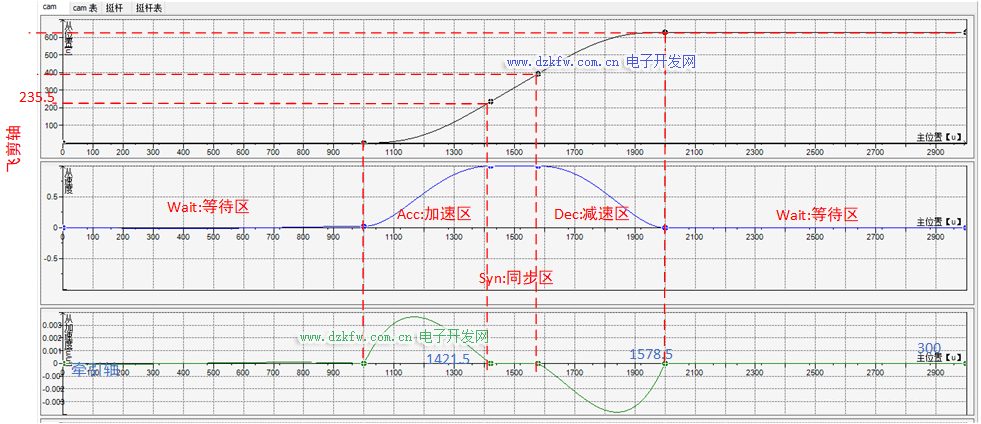
Task: Click the Dec:减速区 label
Action: tap(590, 214)
